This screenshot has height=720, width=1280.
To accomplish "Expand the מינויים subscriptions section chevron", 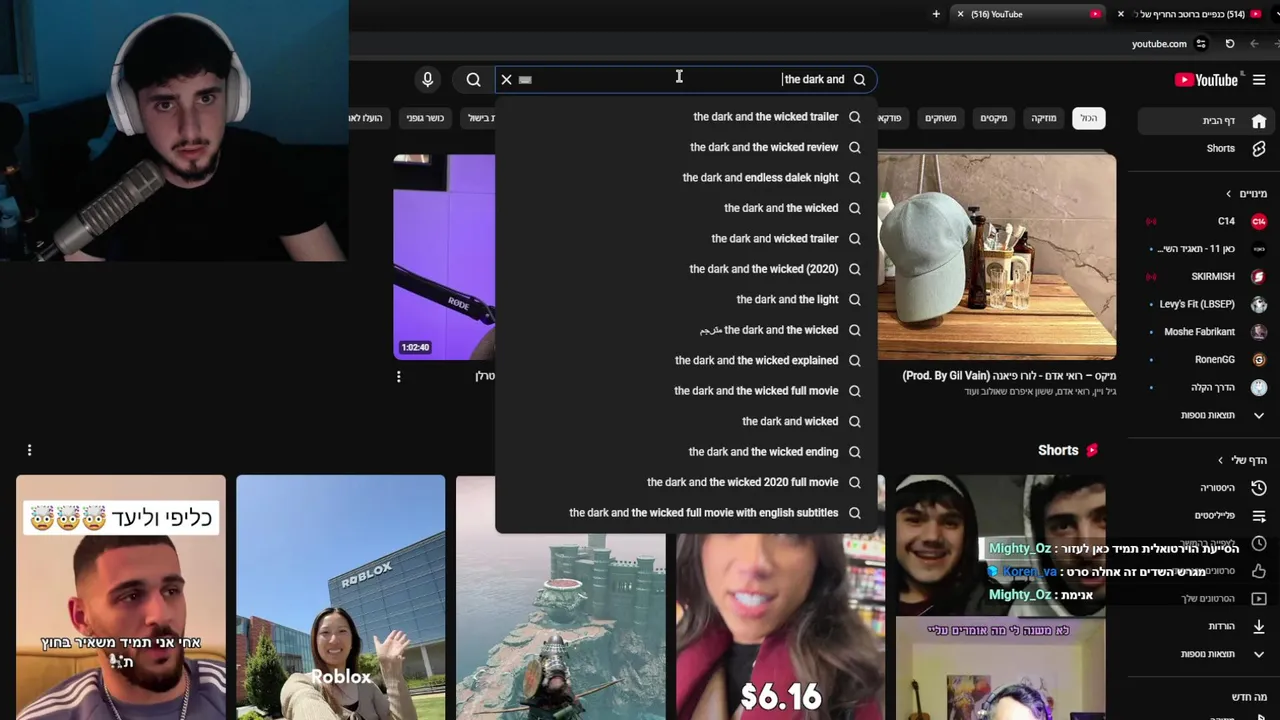I will [1228, 194].
